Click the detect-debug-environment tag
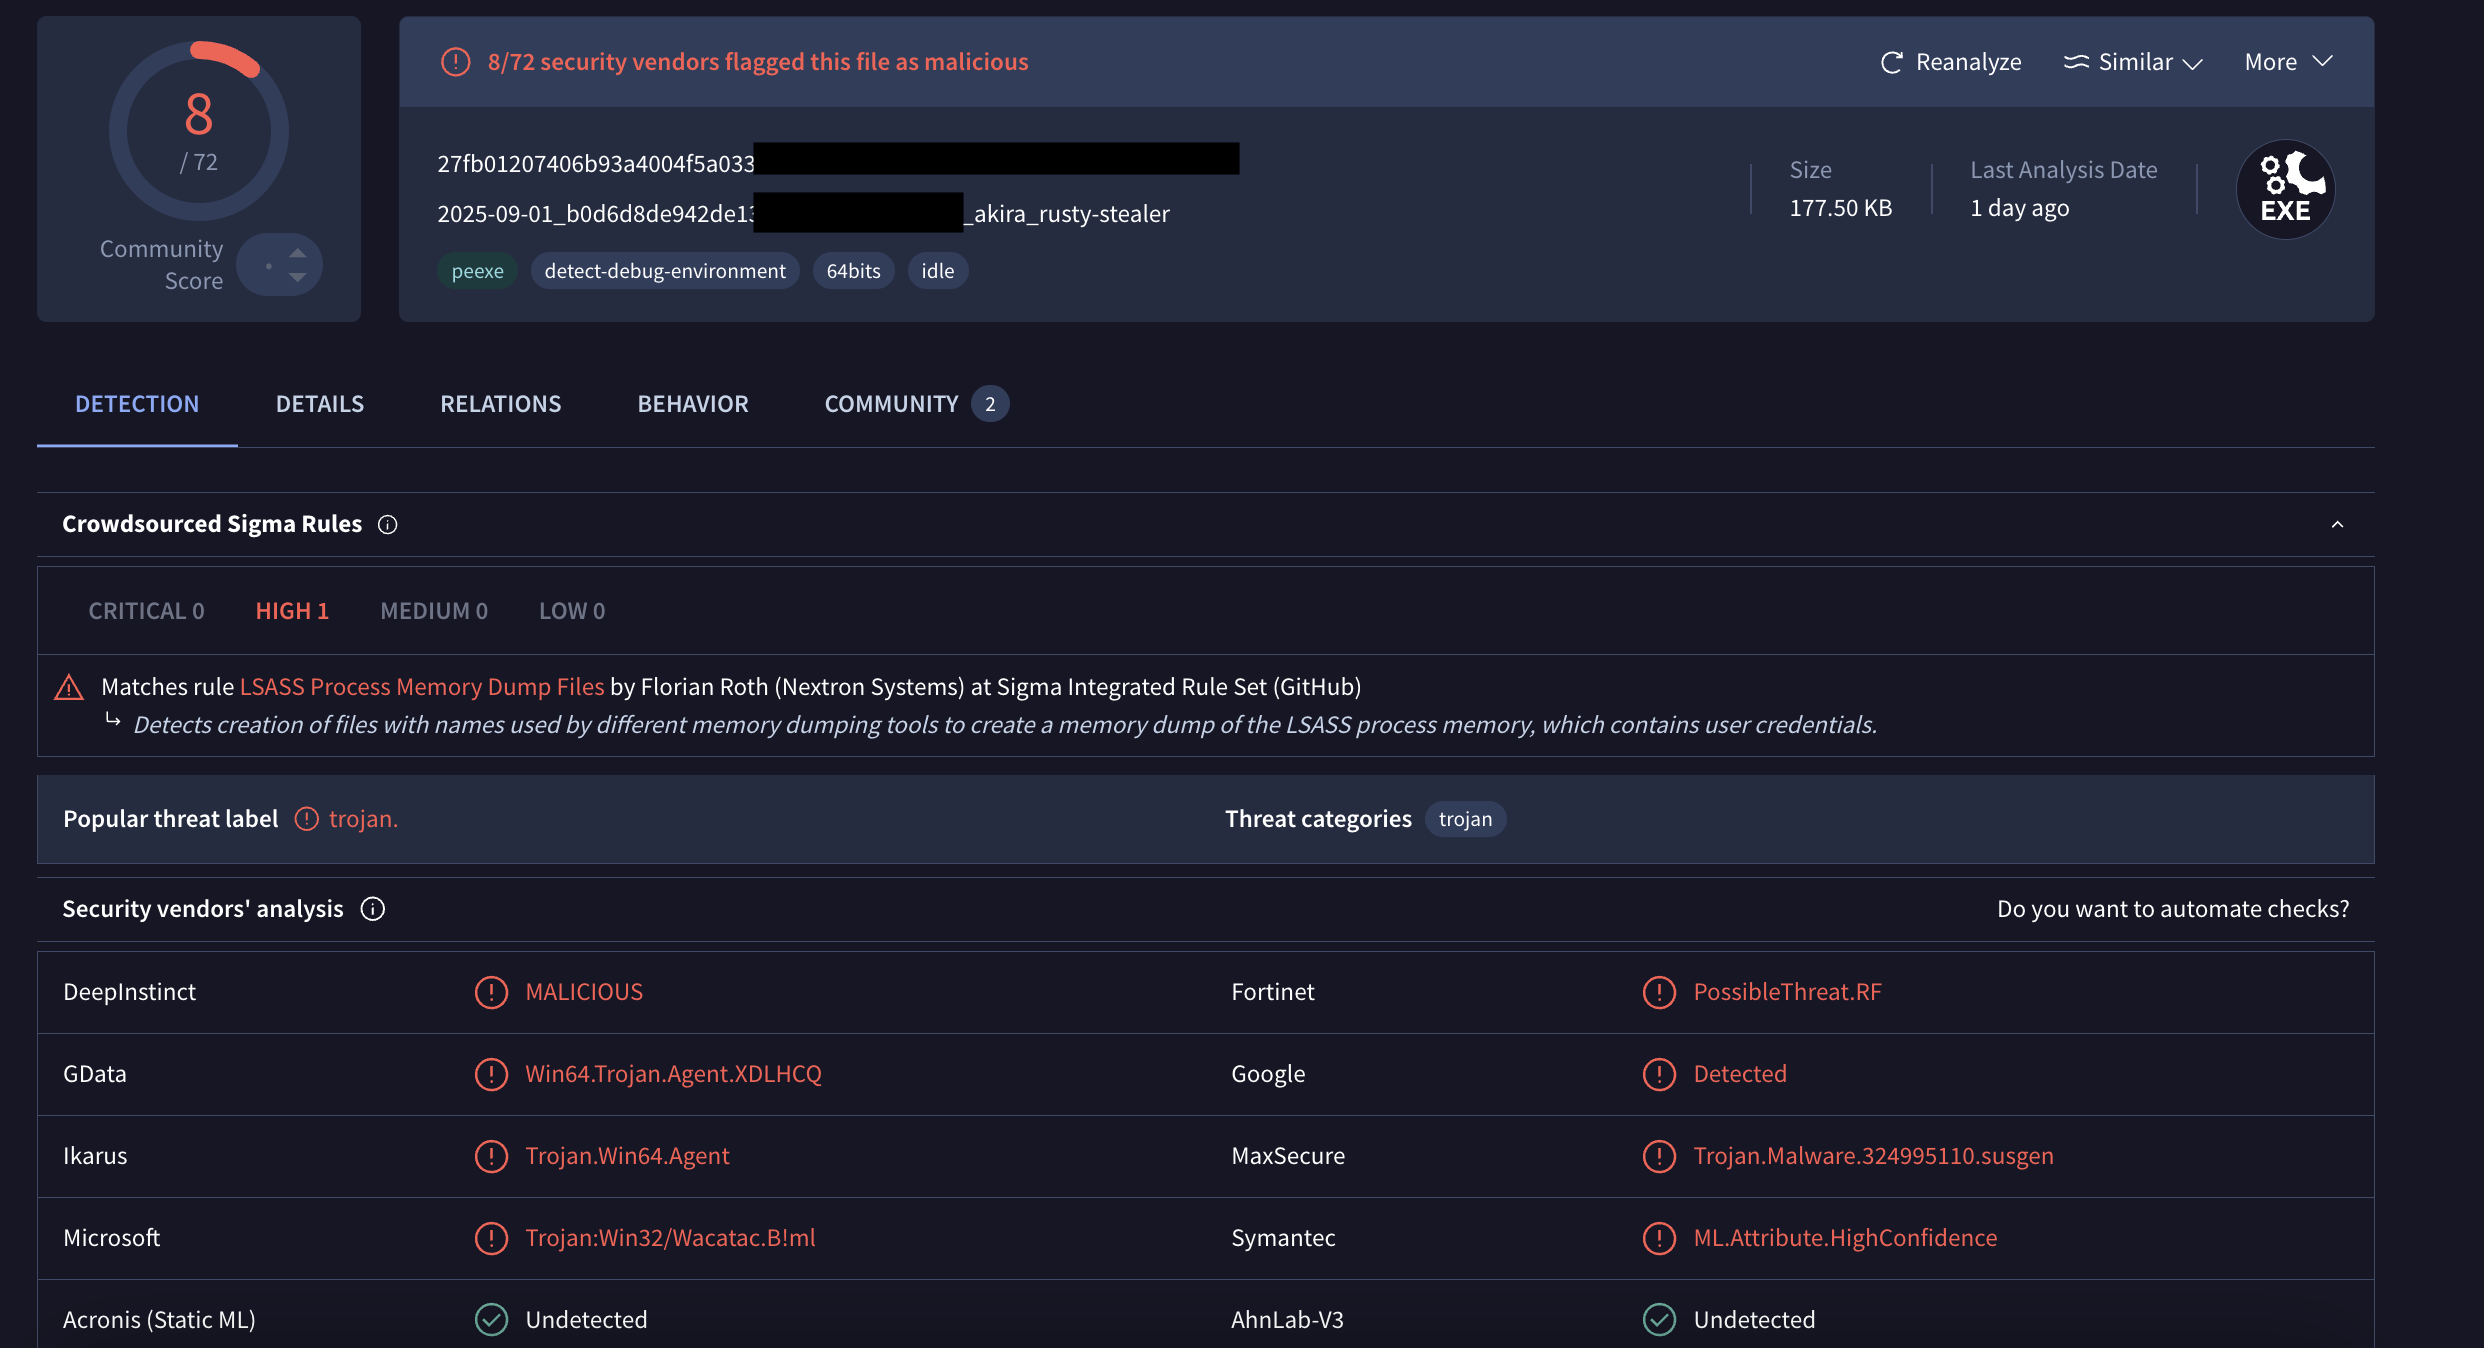 click(x=665, y=271)
